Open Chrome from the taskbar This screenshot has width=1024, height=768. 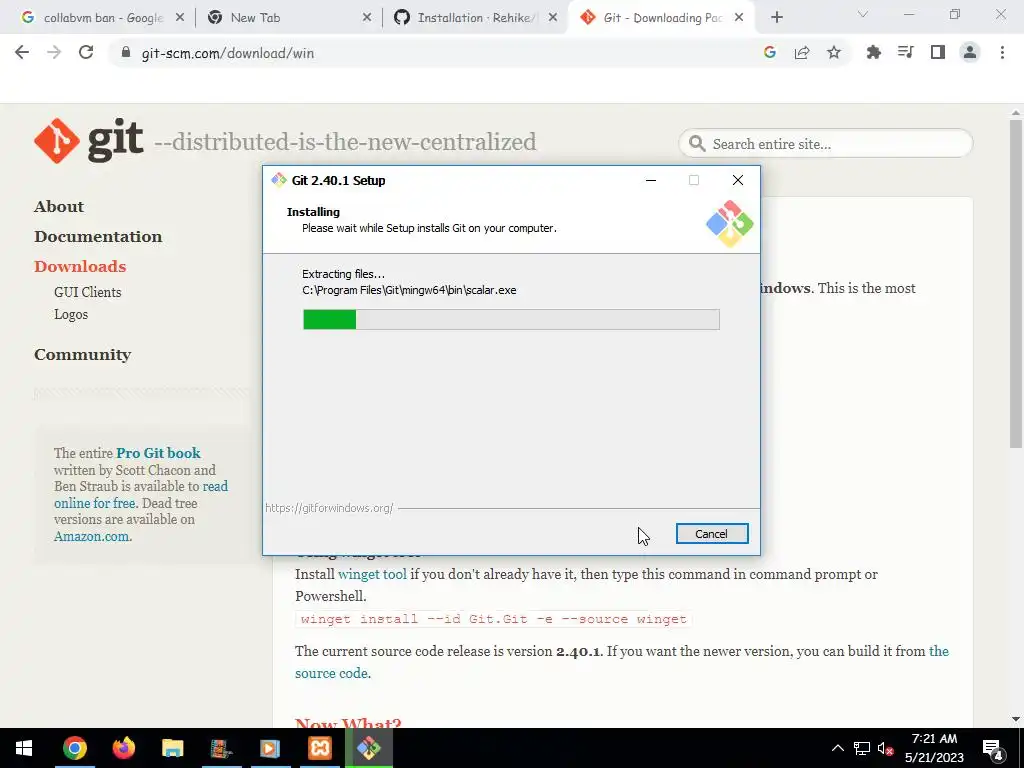point(74,748)
